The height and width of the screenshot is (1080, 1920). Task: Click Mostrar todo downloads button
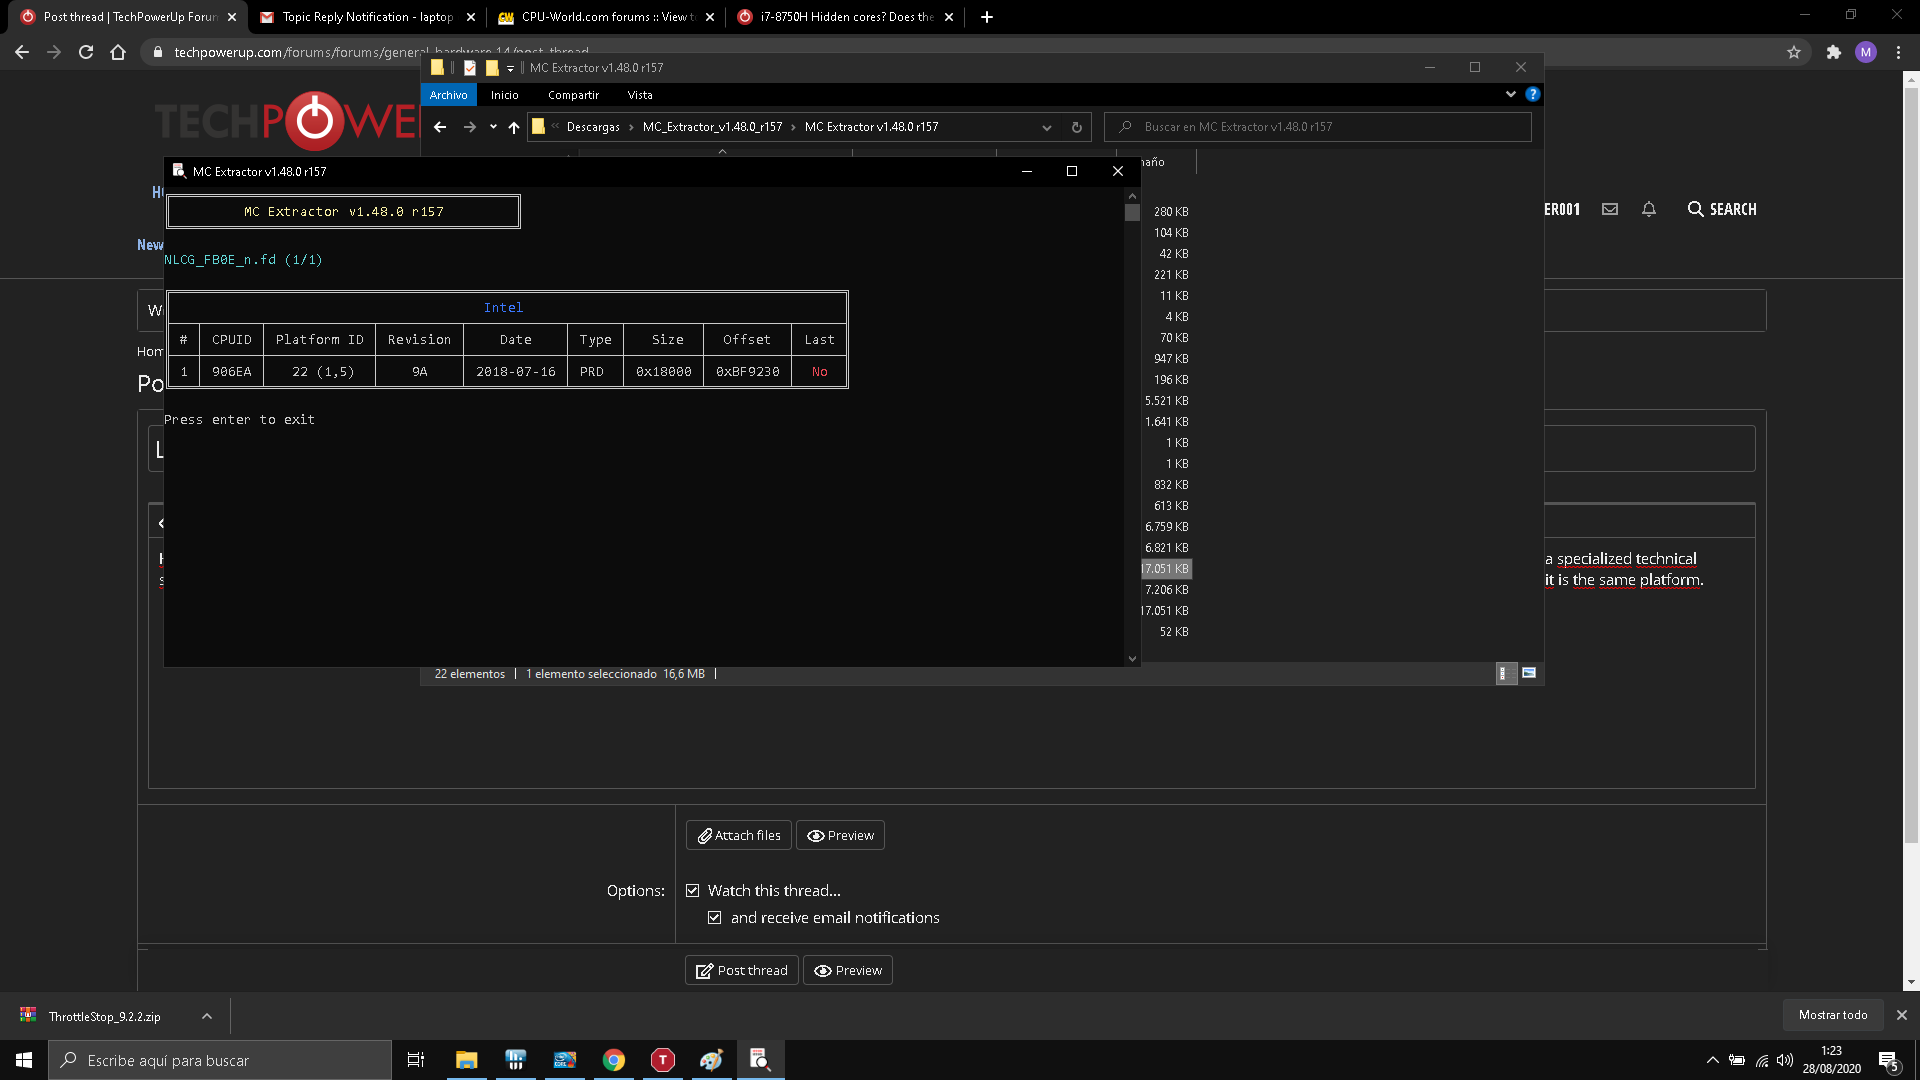tap(1833, 1015)
